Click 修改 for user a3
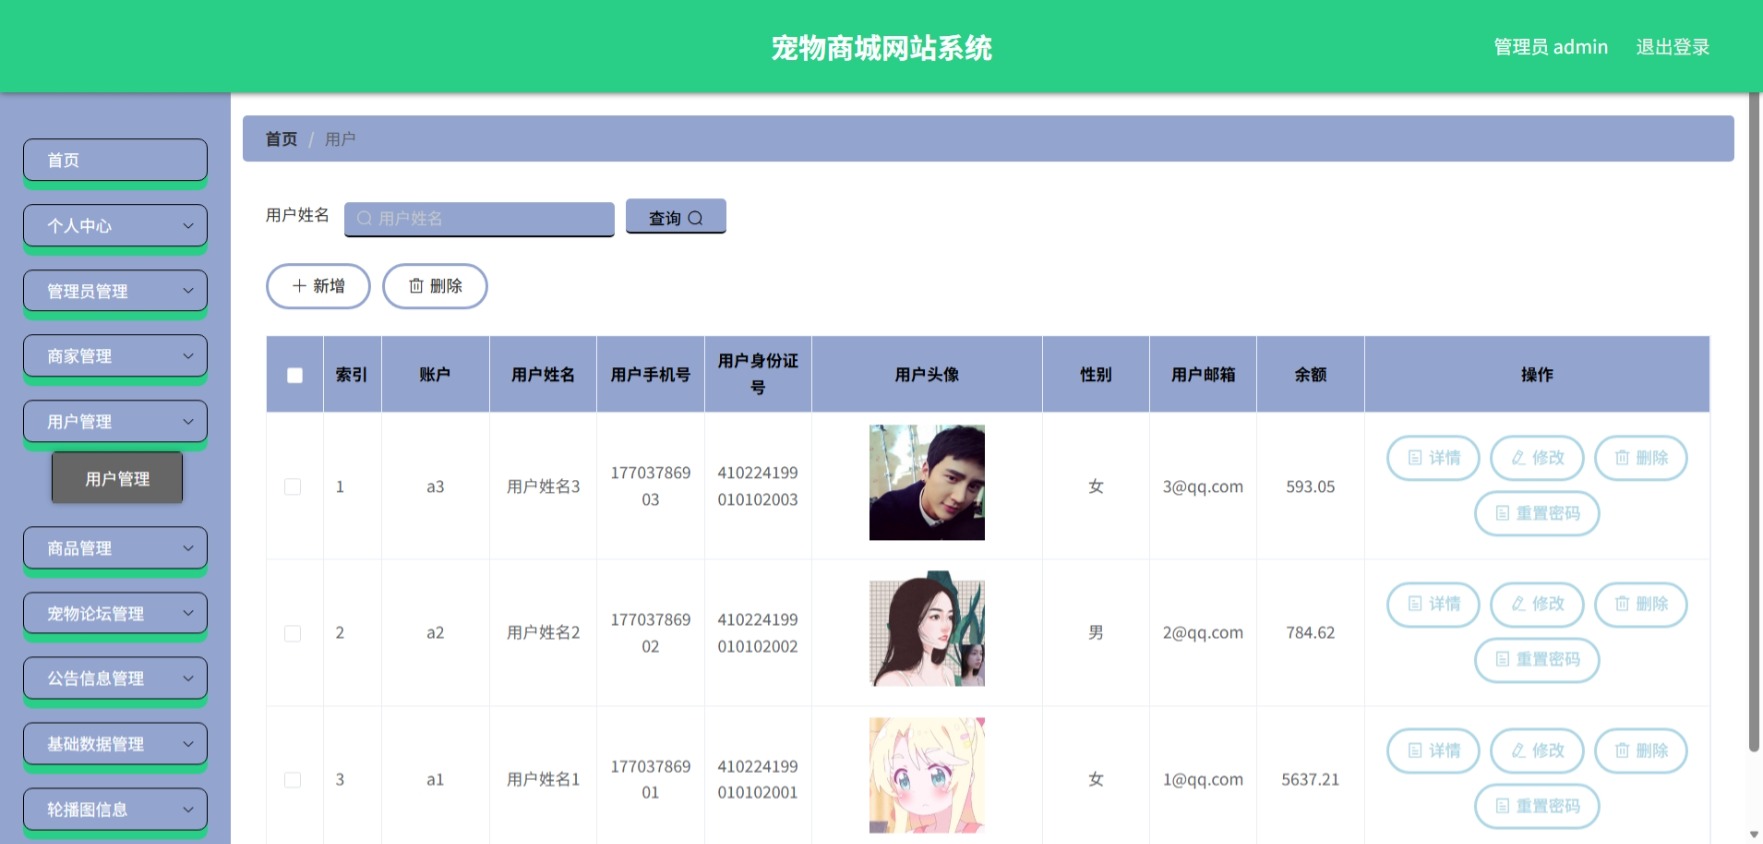The height and width of the screenshot is (844, 1763). (1537, 458)
